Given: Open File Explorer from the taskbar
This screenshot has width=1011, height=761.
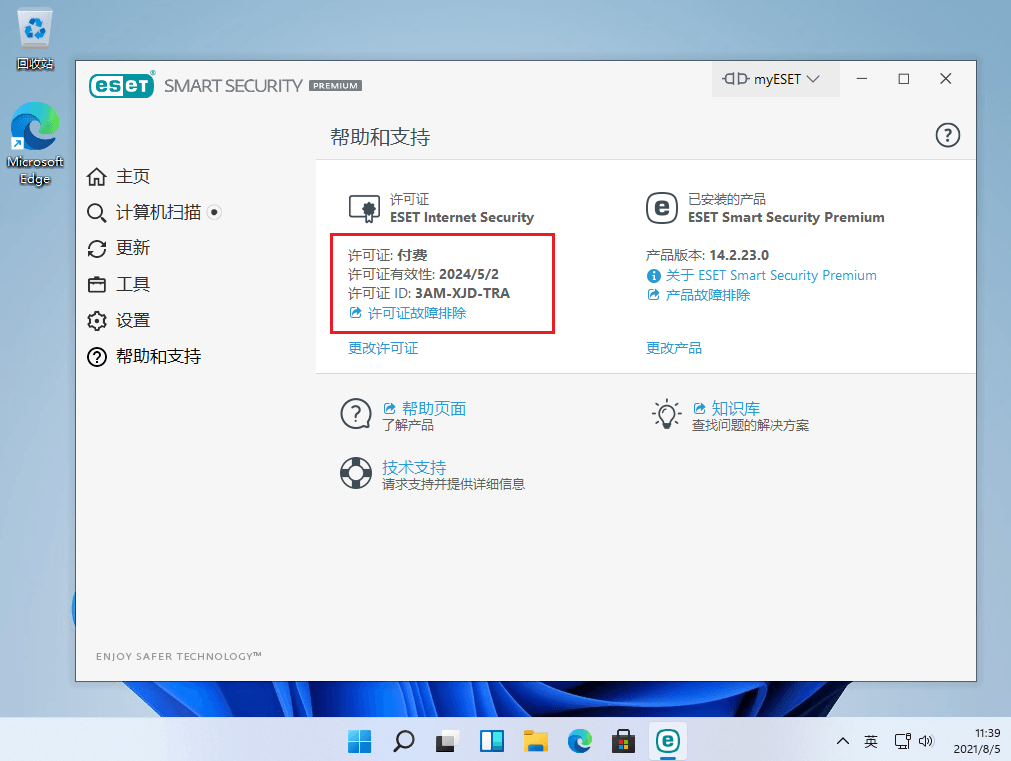Looking at the screenshot, I should point(536,741).
